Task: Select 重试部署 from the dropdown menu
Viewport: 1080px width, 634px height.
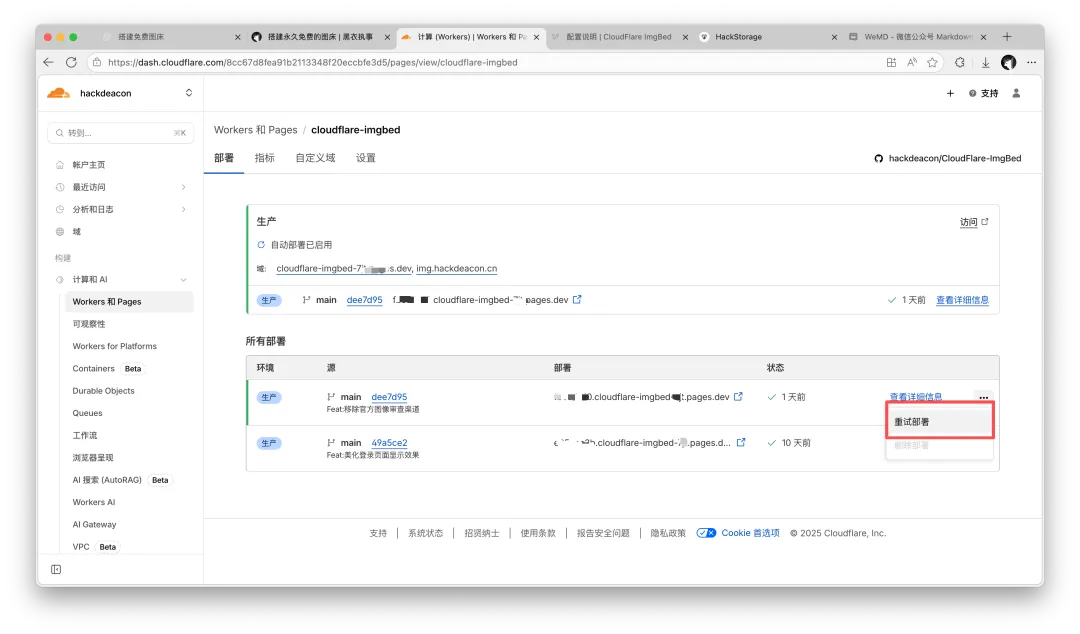Action: (x=939, y=421)
